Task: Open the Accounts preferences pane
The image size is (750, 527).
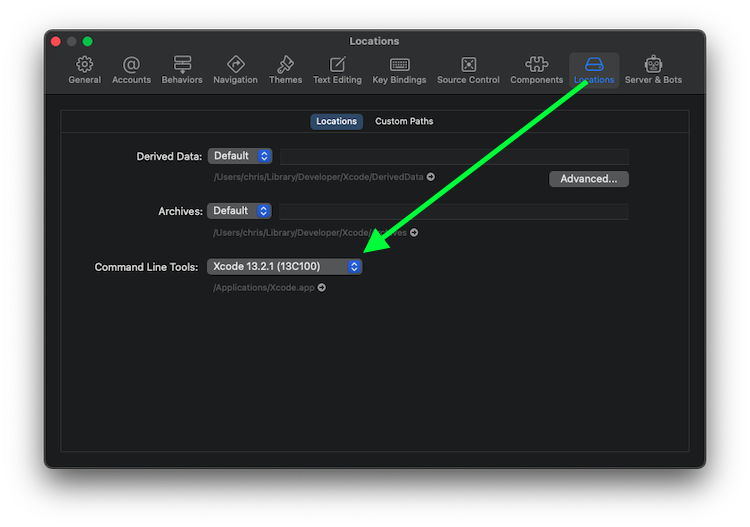Action: (132, 70)
